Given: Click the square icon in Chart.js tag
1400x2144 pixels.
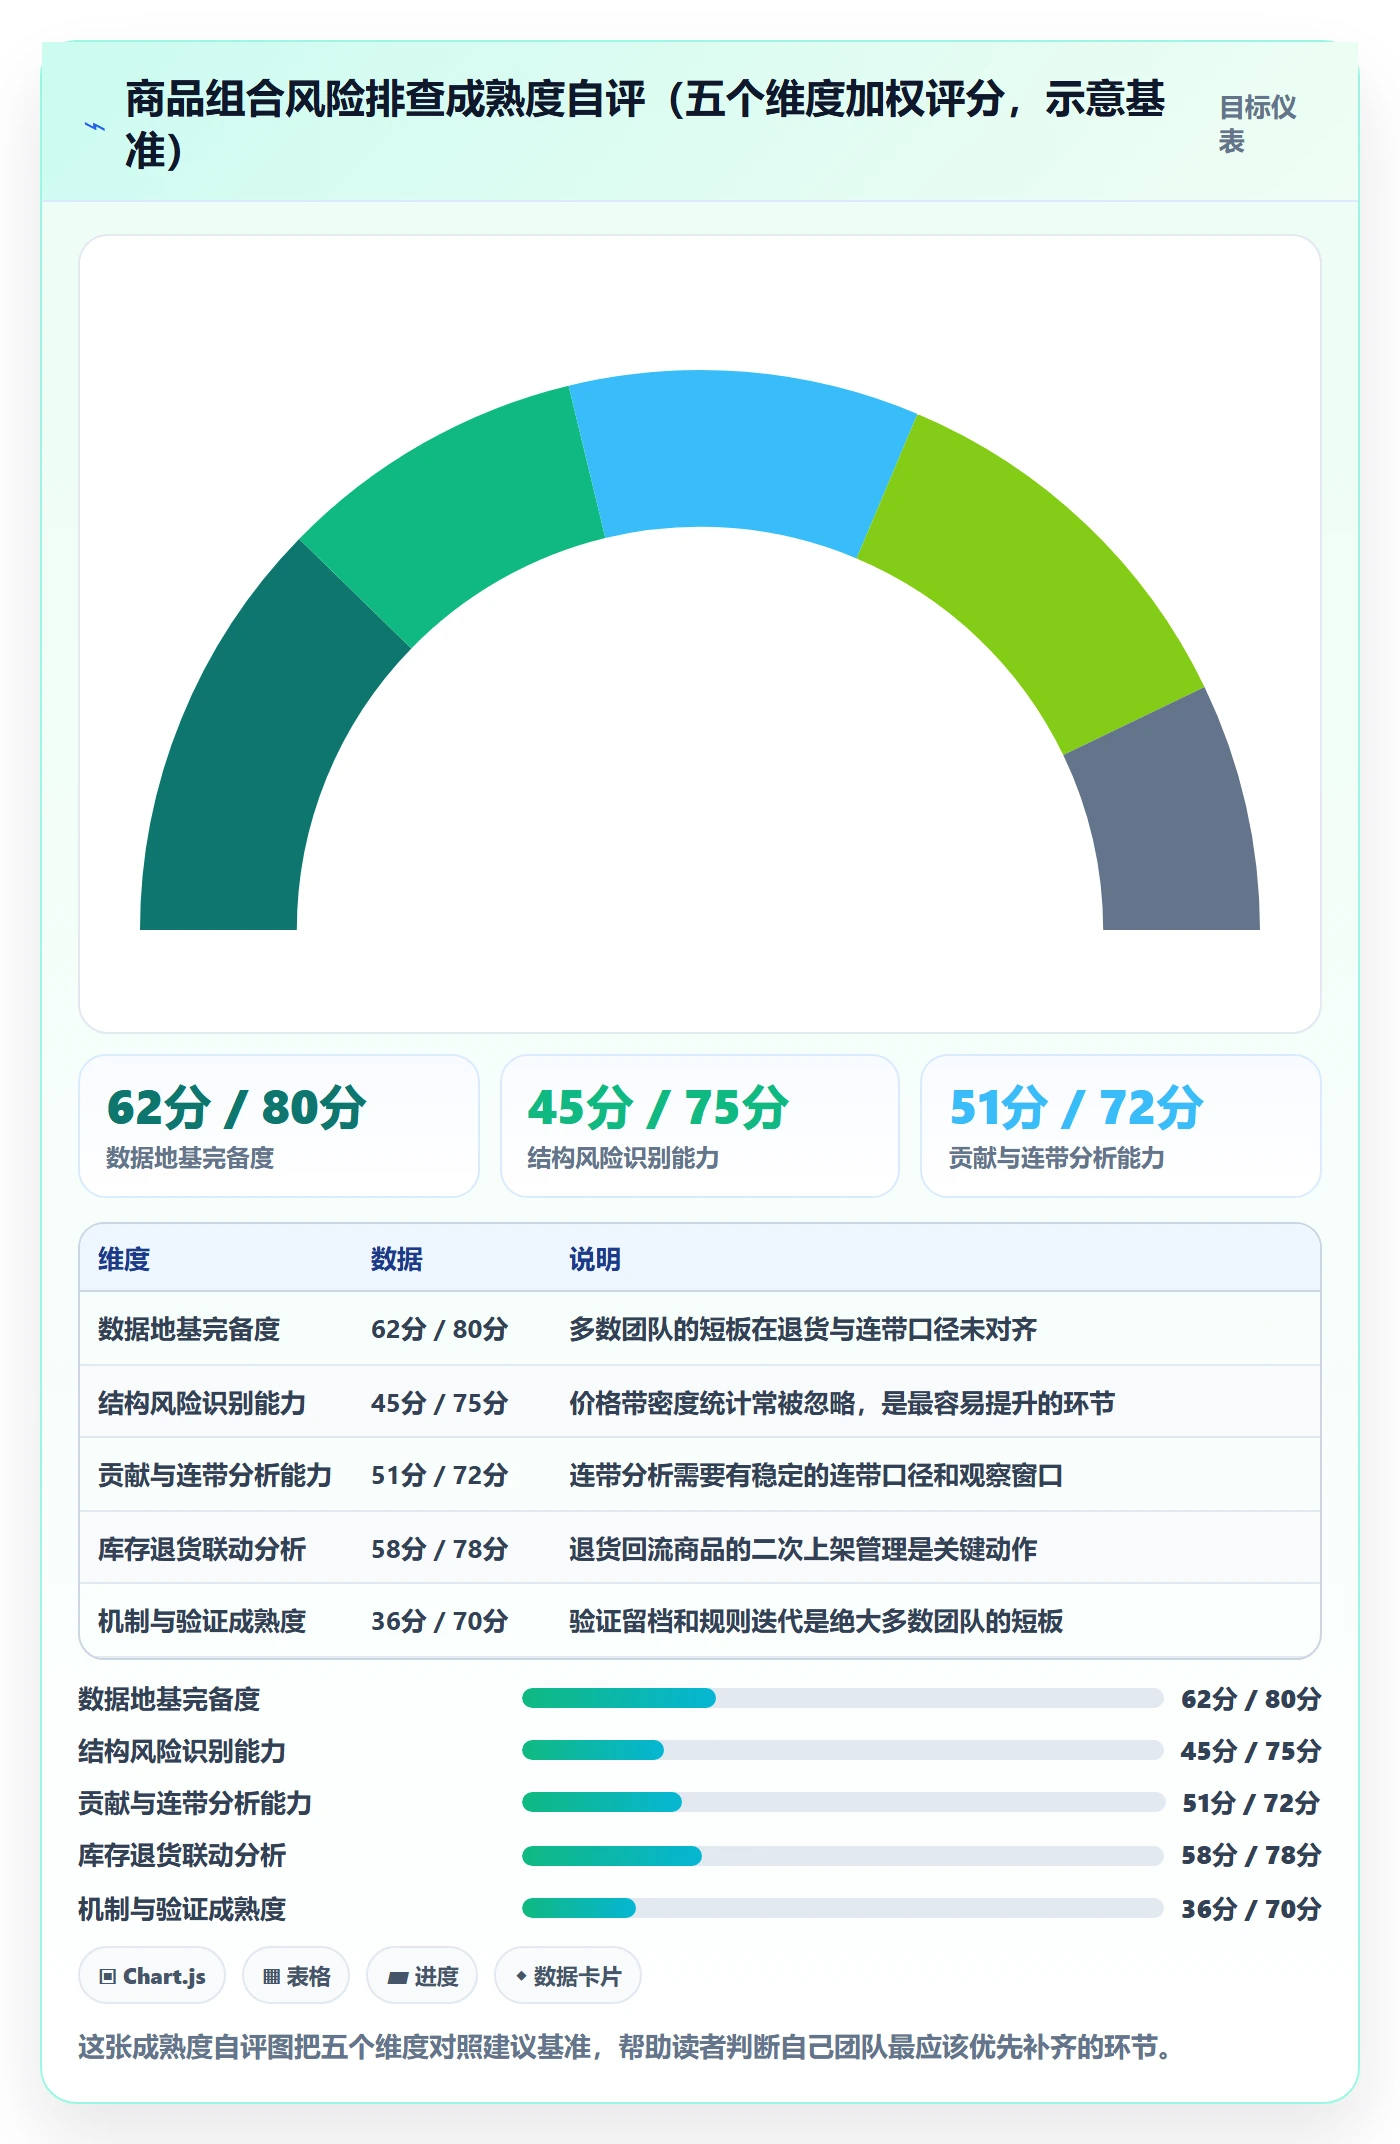Looking at the screenshot, I should pos(108,1977).
